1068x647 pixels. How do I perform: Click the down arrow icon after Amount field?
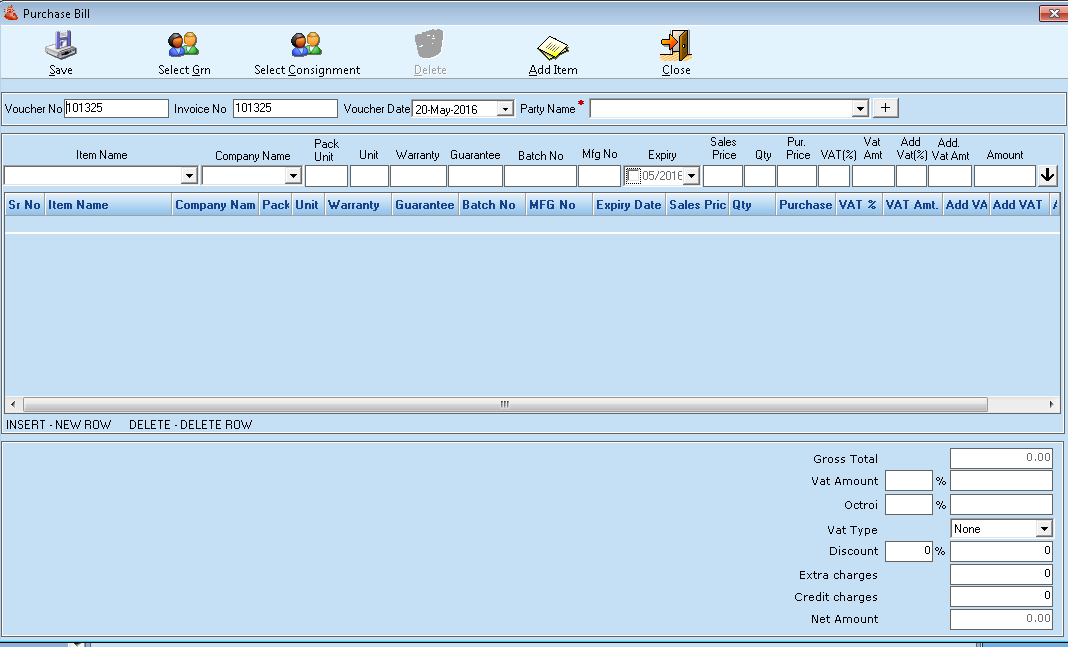tap(1047, 174)
